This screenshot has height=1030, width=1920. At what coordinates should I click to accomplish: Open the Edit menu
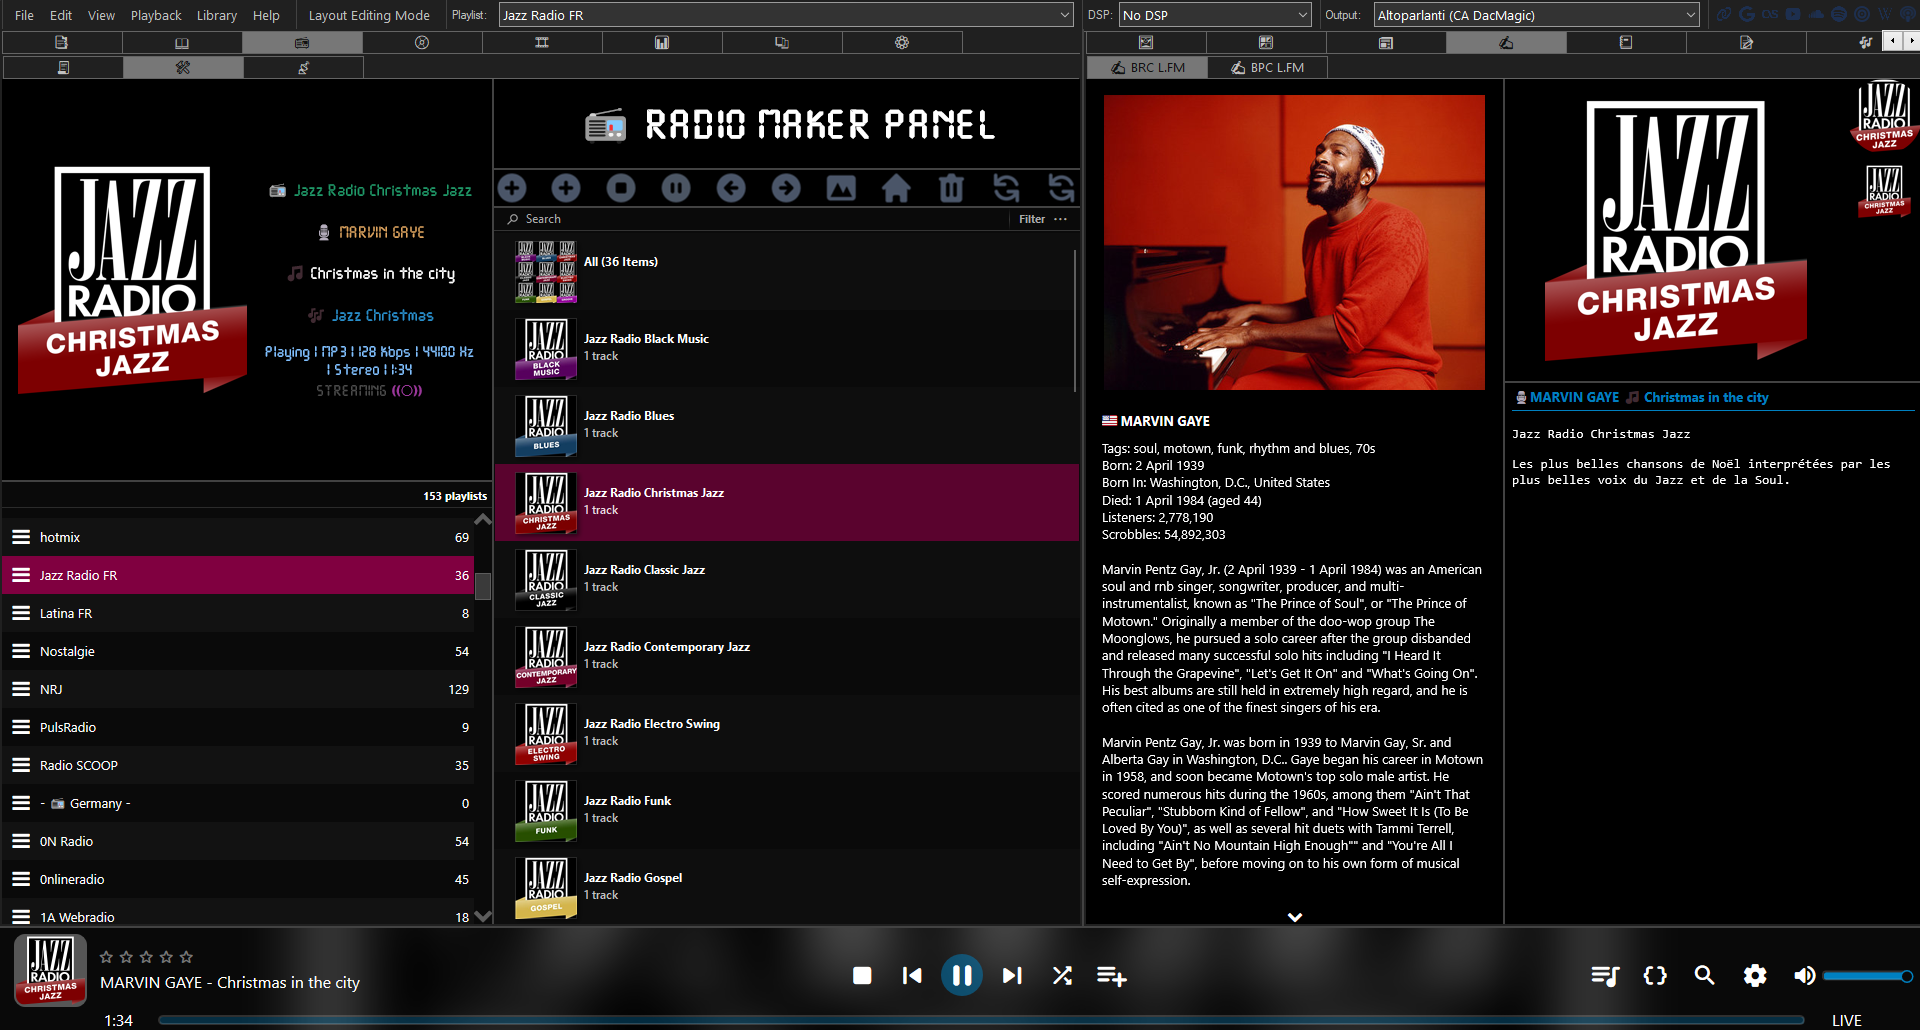tap(61, 15)
